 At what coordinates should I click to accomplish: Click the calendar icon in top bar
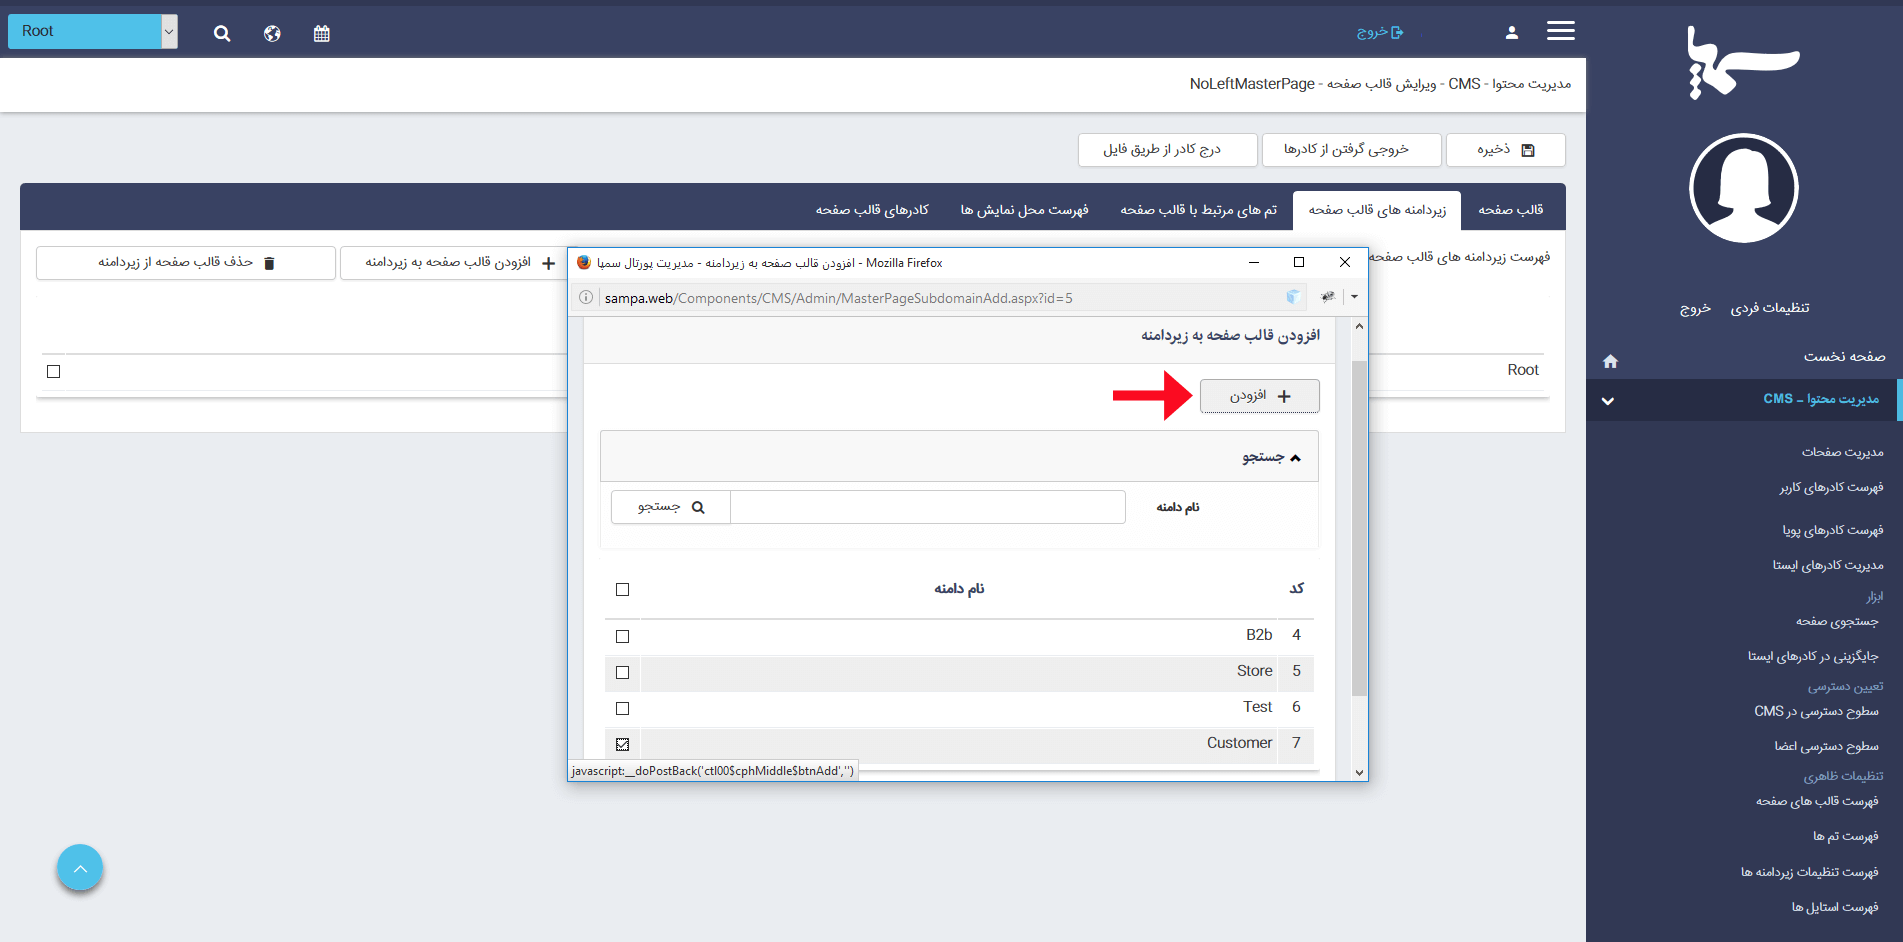[x=321, y=33]
